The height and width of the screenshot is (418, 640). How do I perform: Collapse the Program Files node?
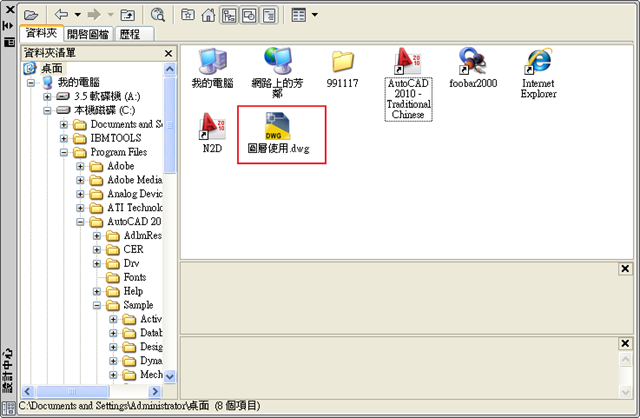pos(64,152)
